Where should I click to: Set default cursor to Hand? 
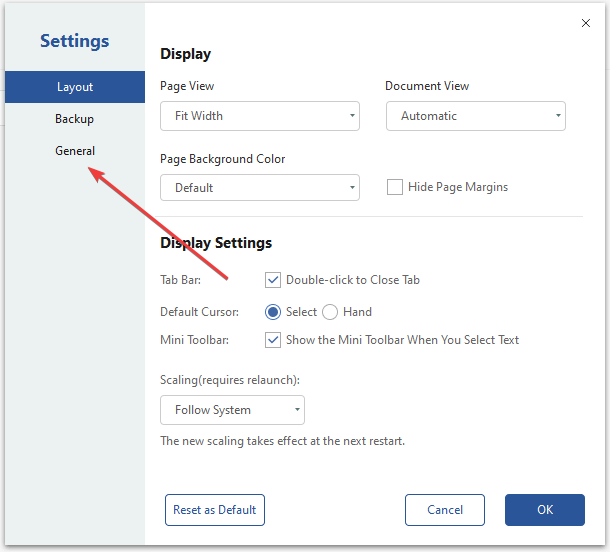point(330,312)
